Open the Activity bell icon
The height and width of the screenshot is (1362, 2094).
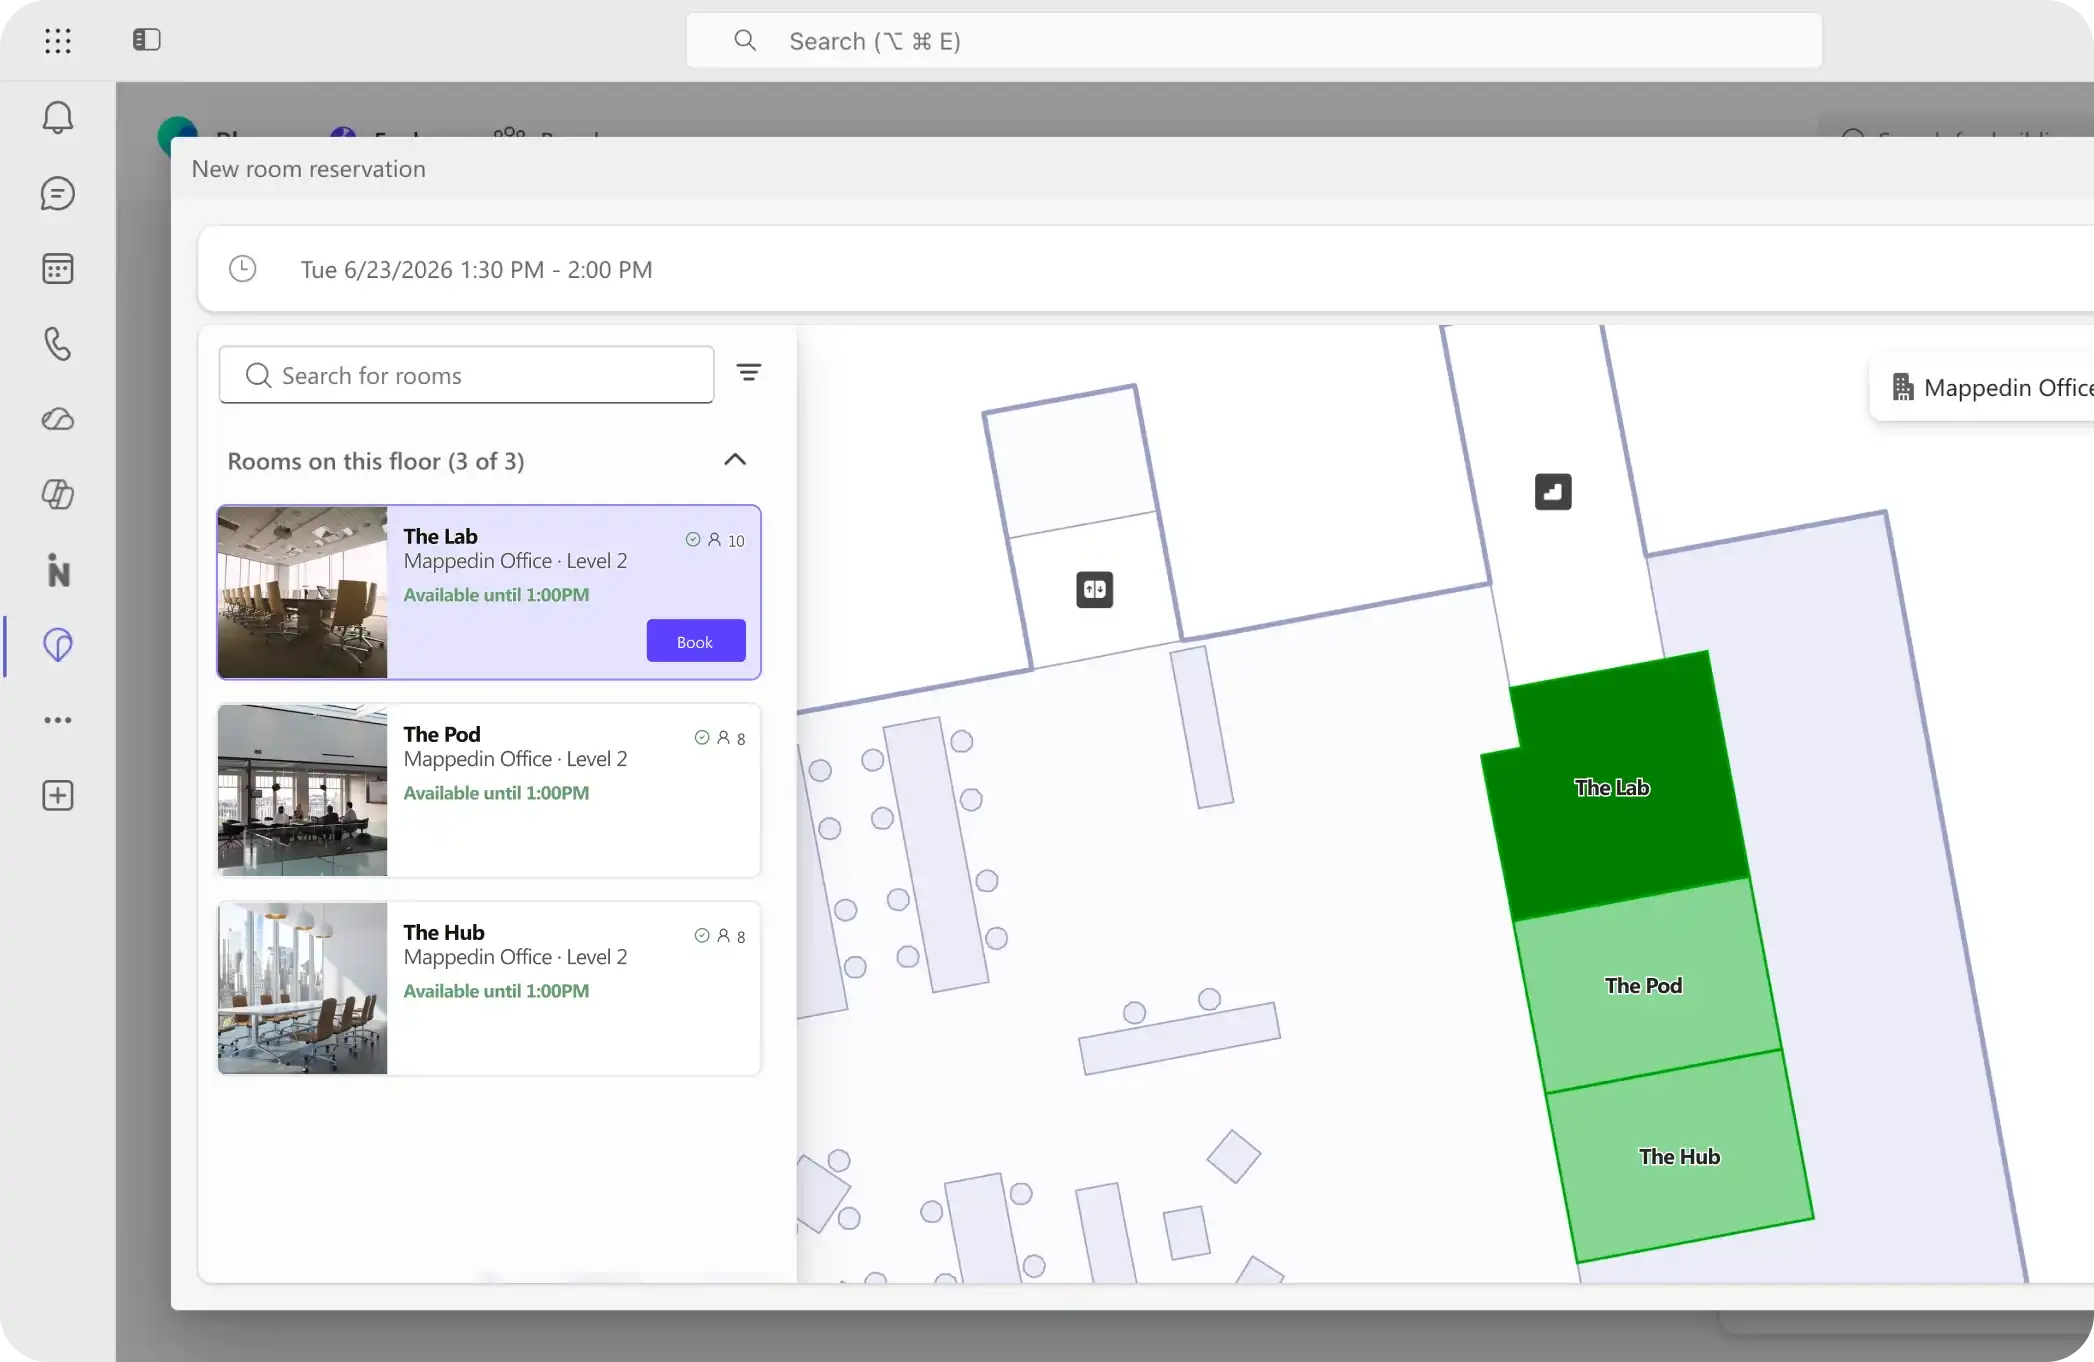(x=58, y=118)
